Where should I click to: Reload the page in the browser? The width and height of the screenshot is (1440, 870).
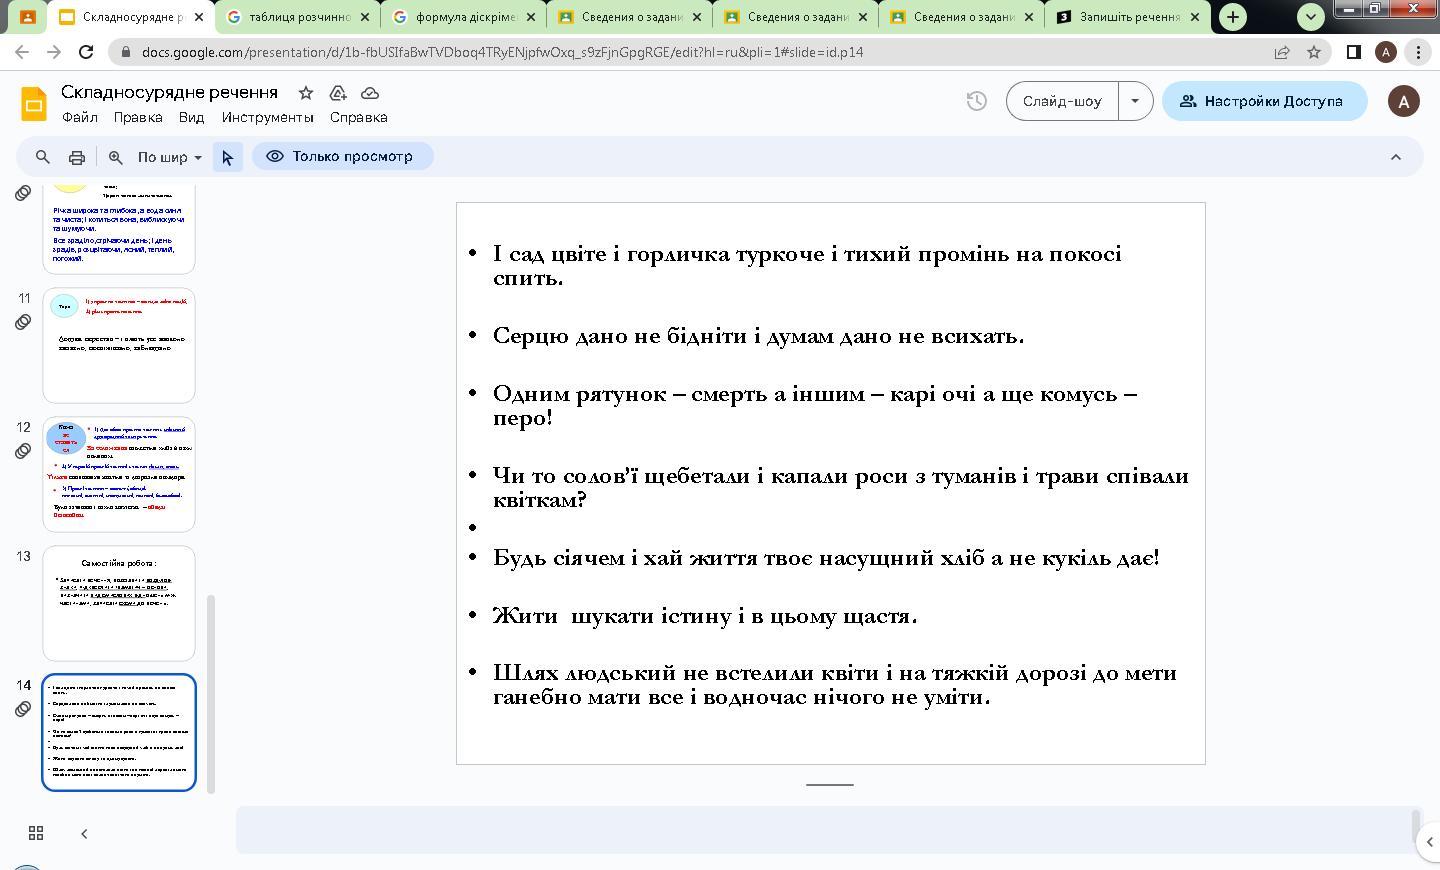86,52
